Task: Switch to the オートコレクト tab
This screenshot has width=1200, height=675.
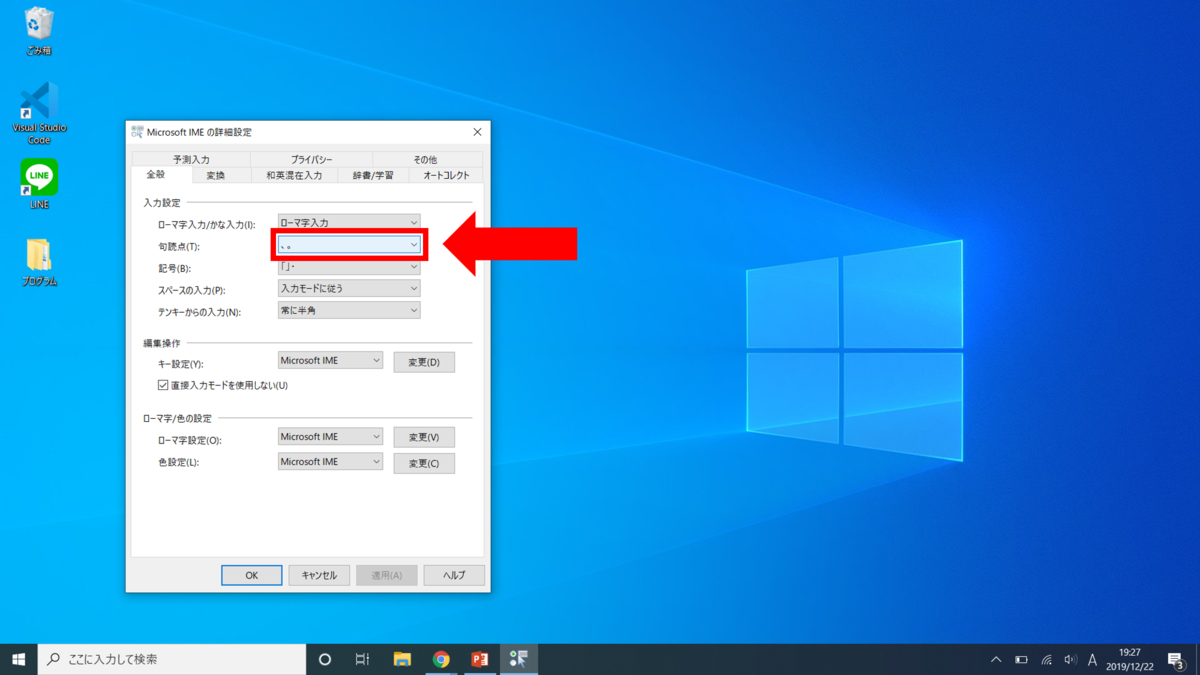Action: pos(446,175)
